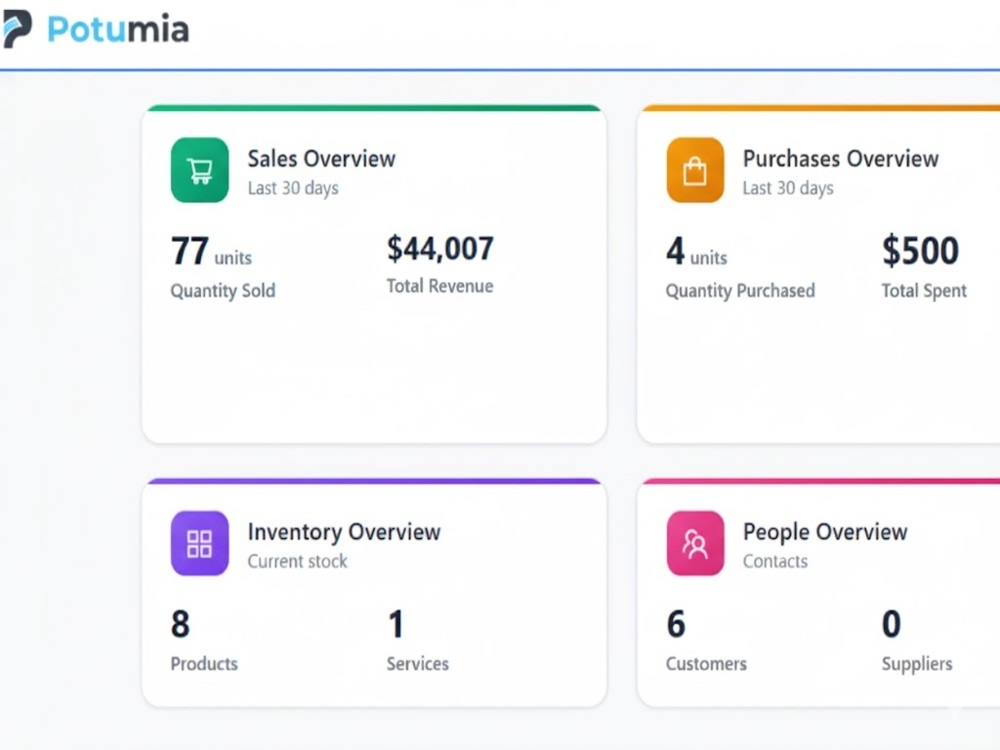Open the People Overview card title
1000x750 pixels.
[825, 532]
